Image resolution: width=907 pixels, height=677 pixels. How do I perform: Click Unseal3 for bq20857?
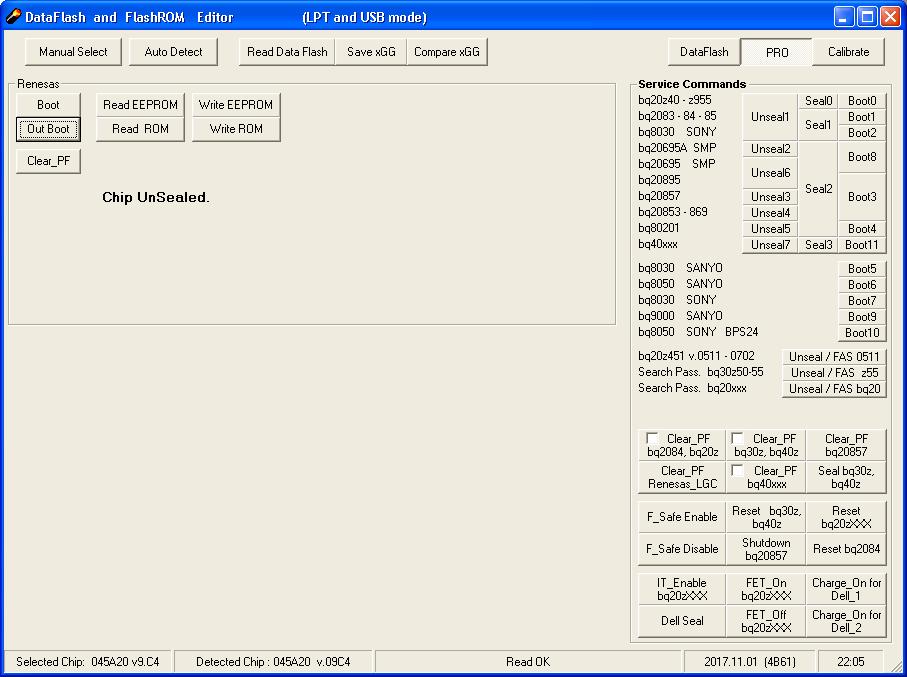coord(770,197)
